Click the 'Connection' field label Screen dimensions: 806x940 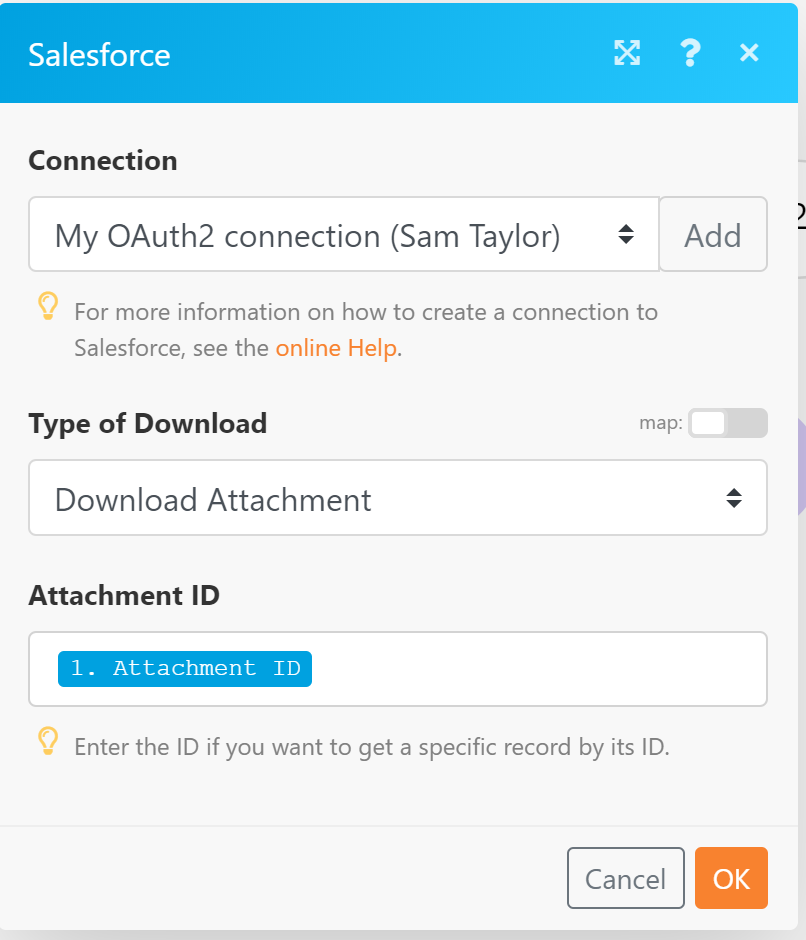tap(102, 160)
